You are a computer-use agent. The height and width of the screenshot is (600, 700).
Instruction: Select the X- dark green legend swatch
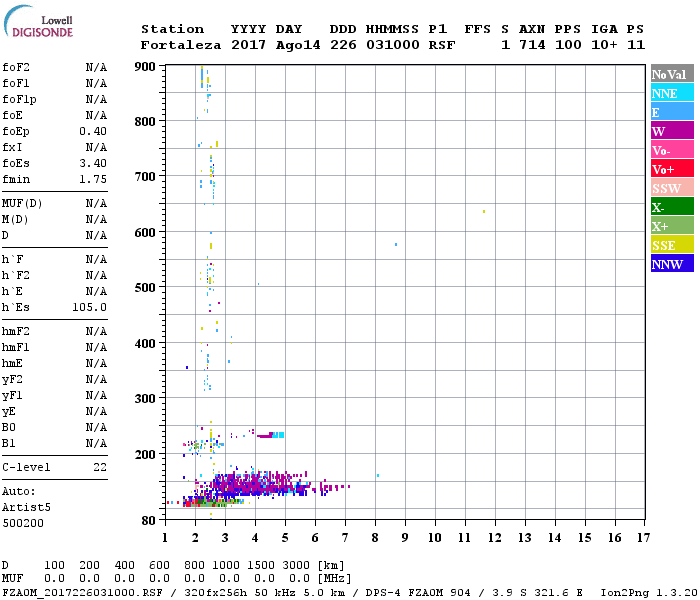point(672,207)
